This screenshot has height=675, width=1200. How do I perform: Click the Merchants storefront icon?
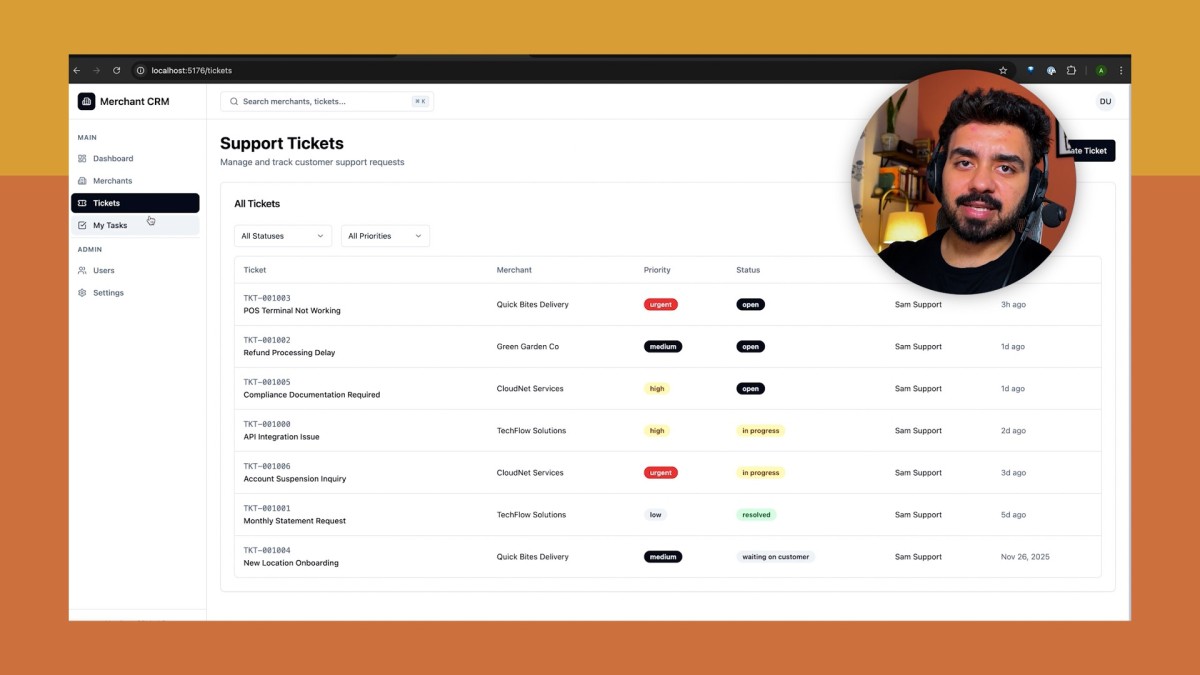[82, 181]
